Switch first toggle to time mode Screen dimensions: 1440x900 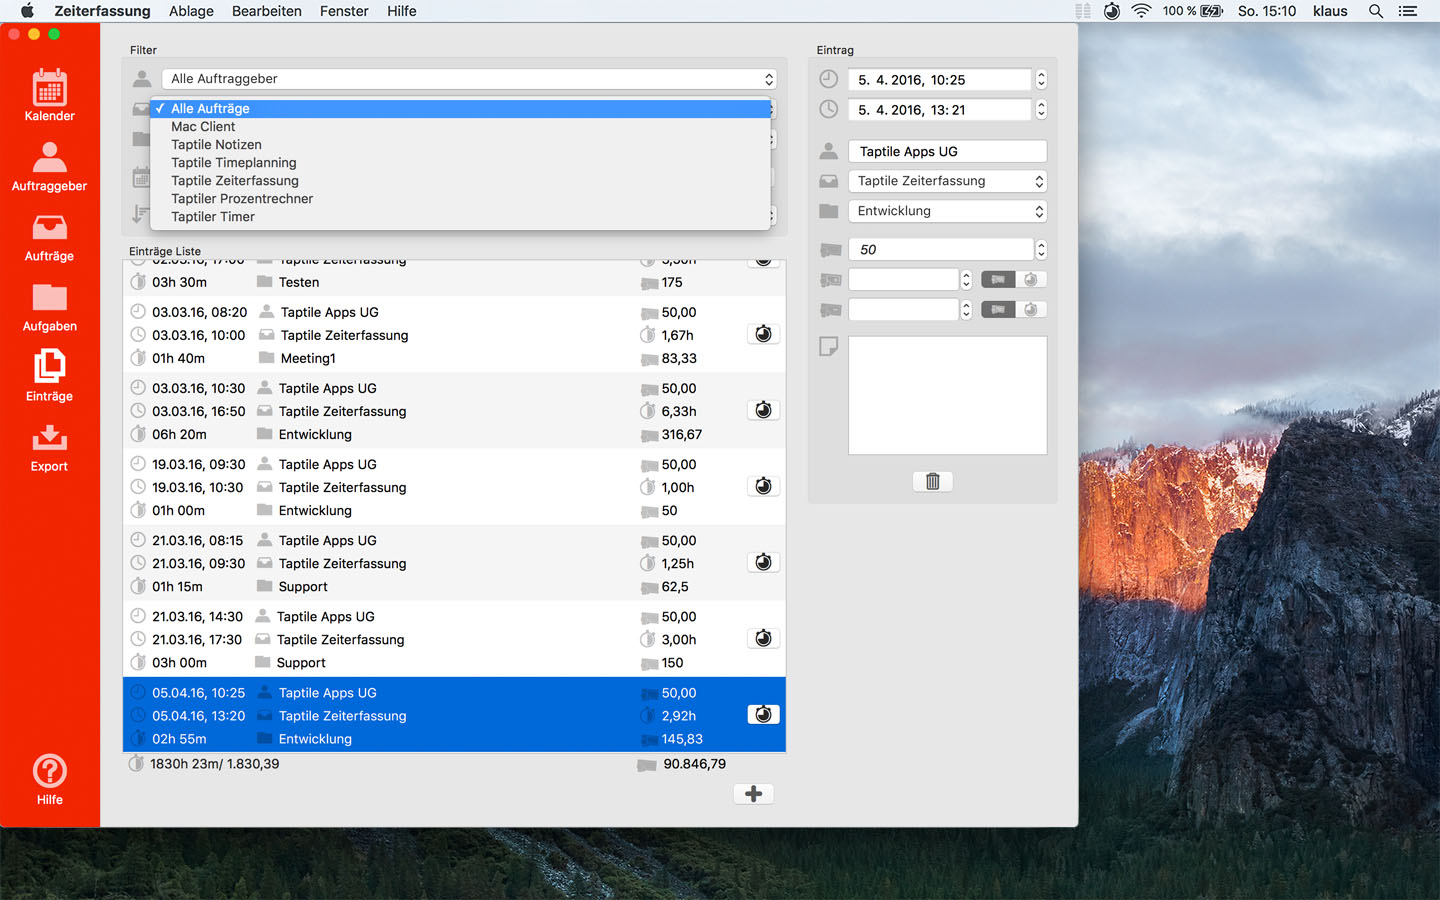(x=1031, y=280)
